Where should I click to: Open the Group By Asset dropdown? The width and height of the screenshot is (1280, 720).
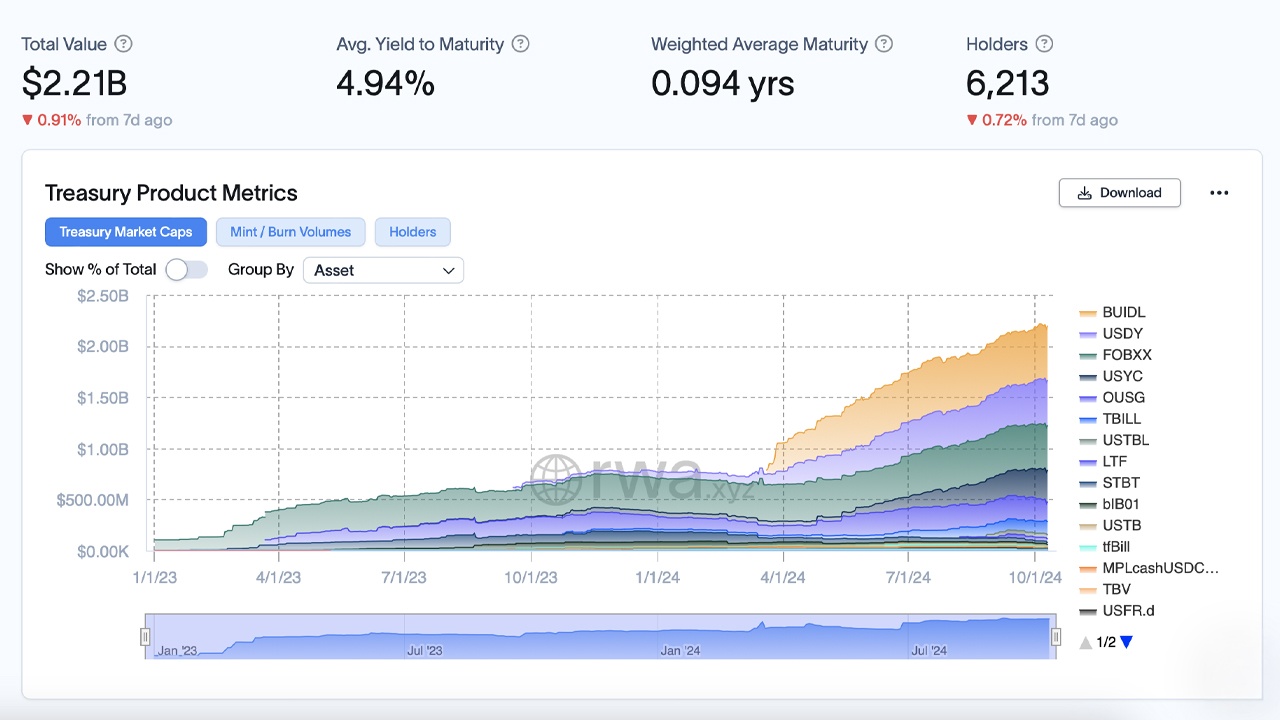click(383, 270)
